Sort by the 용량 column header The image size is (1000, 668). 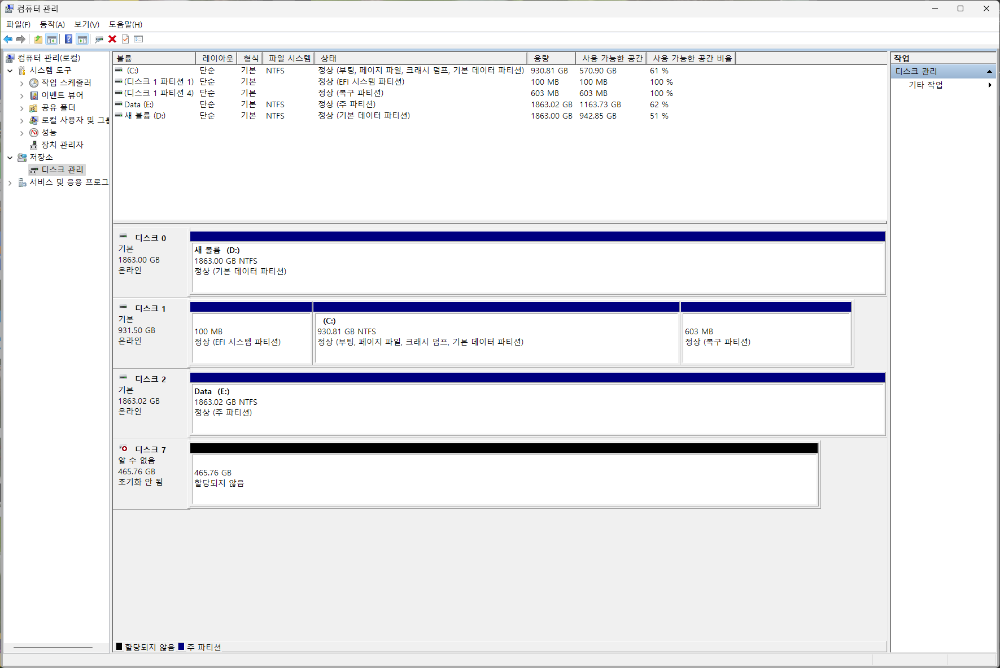[x=552, y=58]
